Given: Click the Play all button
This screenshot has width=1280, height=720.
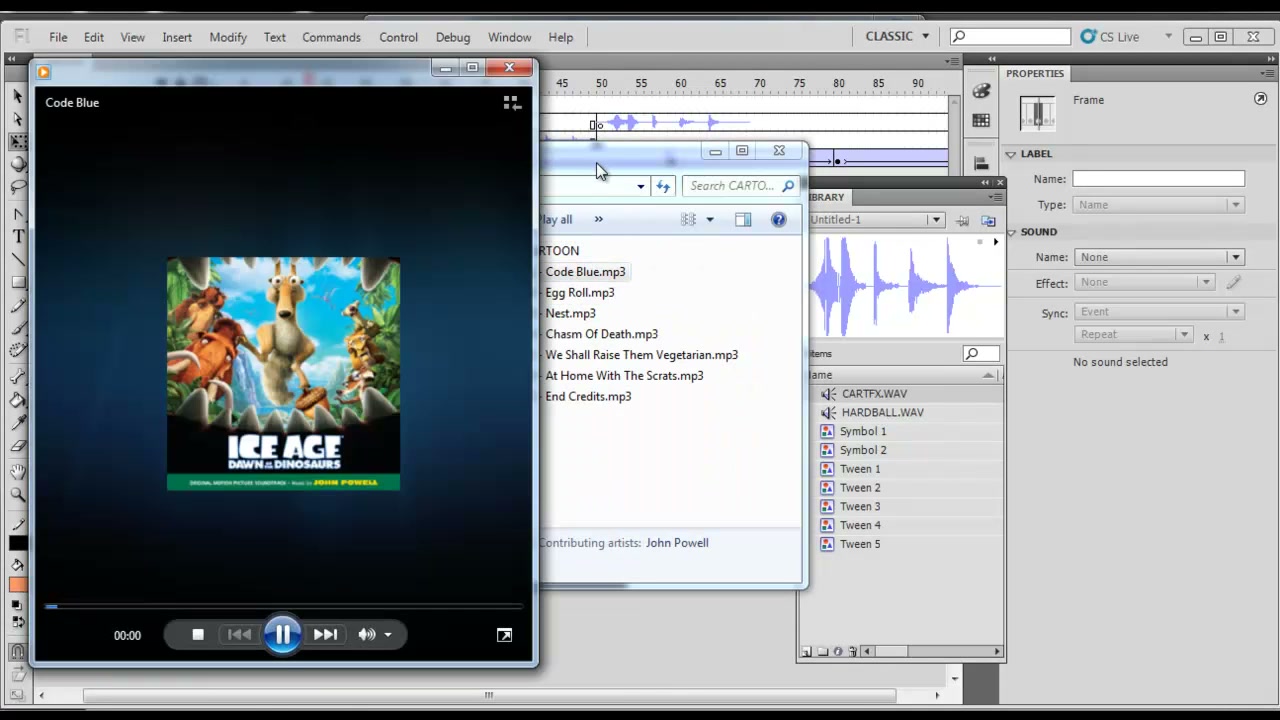Looking at the screenshot, I should pos(556,220).
